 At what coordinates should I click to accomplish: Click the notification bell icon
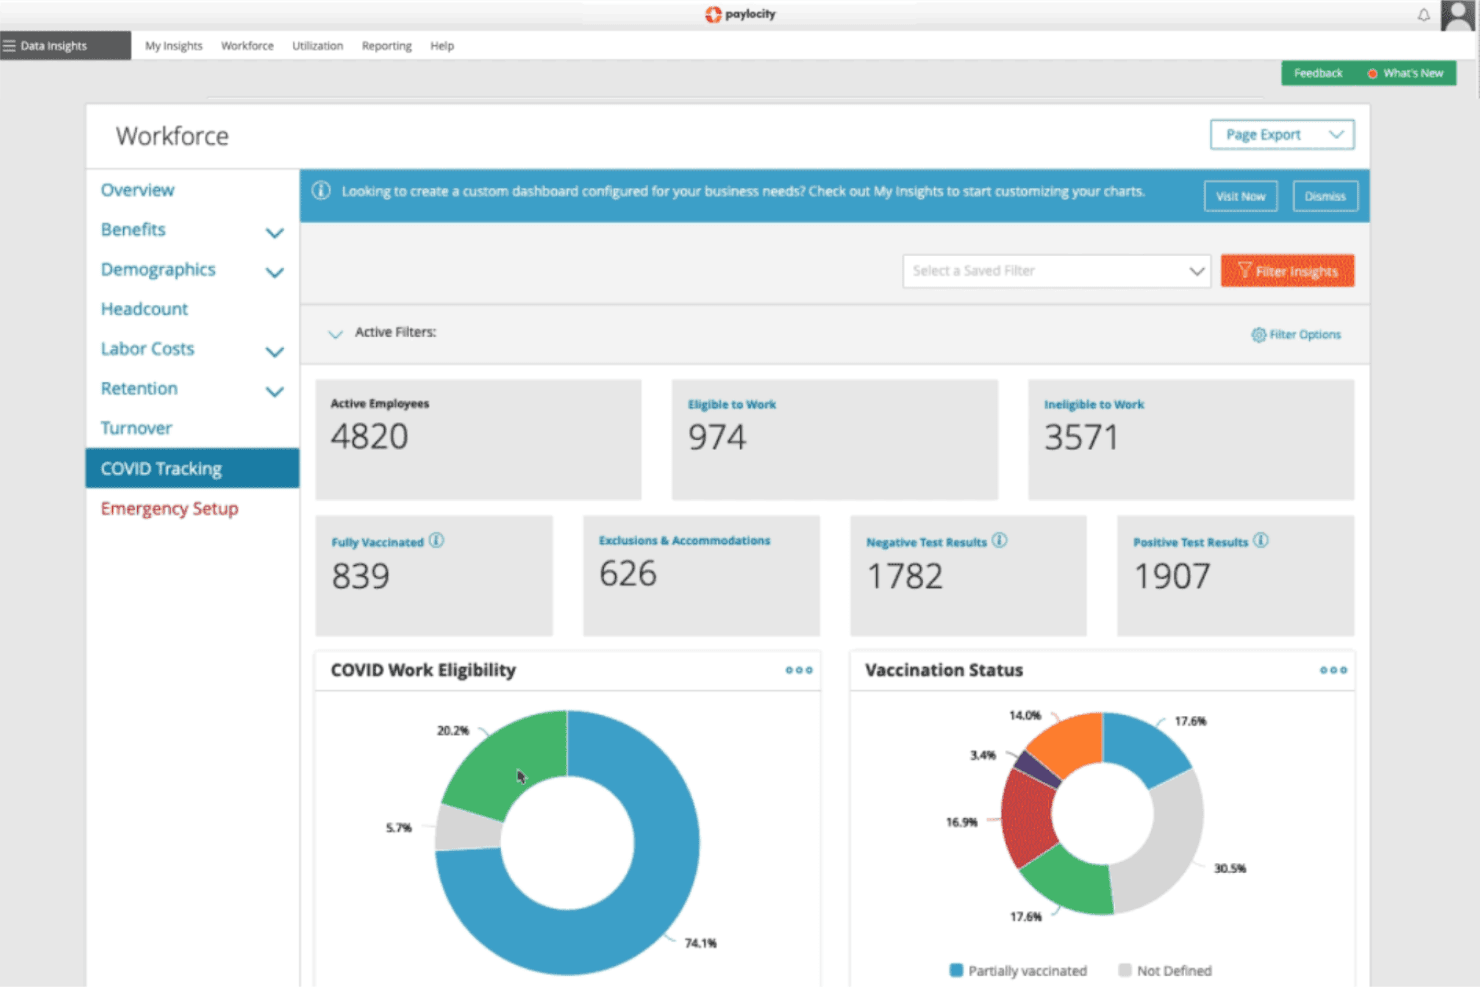click(x=1423, y=15)
